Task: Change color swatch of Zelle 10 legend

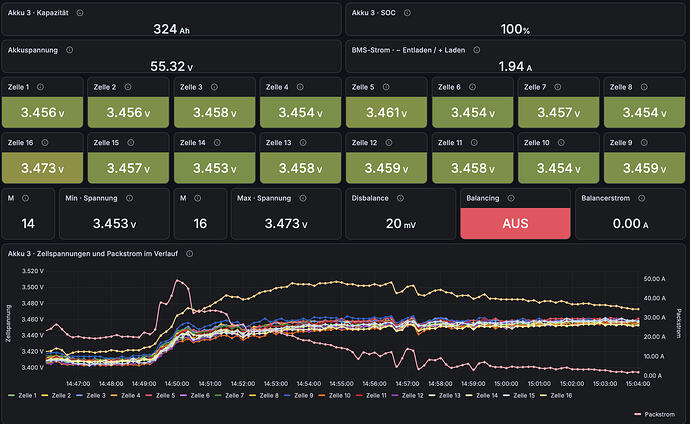Action: 322,395
